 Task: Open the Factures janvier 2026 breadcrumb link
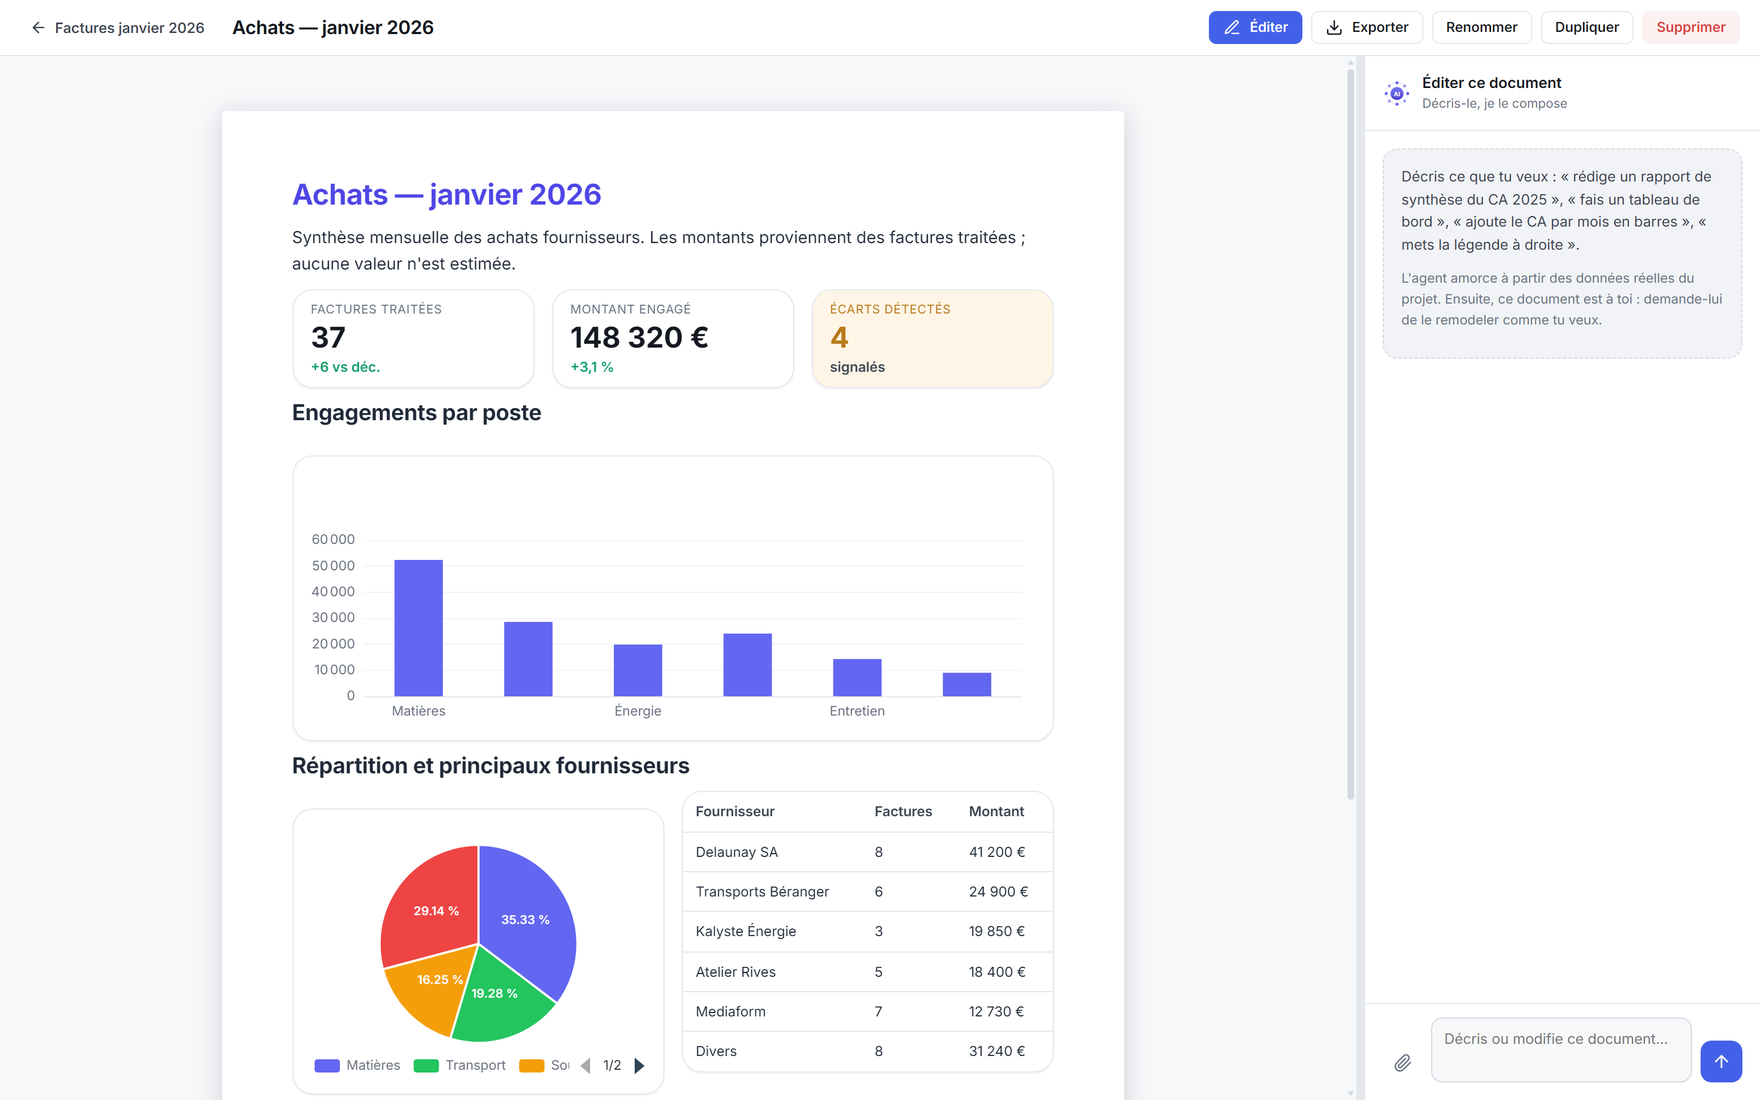129,28
